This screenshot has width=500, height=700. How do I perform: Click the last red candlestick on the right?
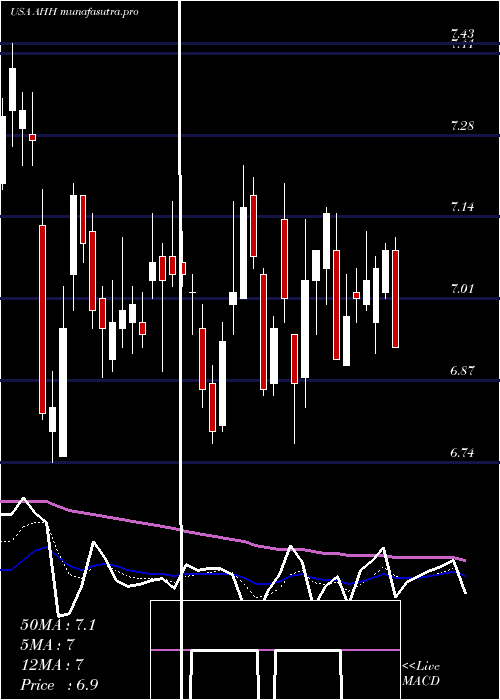396,299
